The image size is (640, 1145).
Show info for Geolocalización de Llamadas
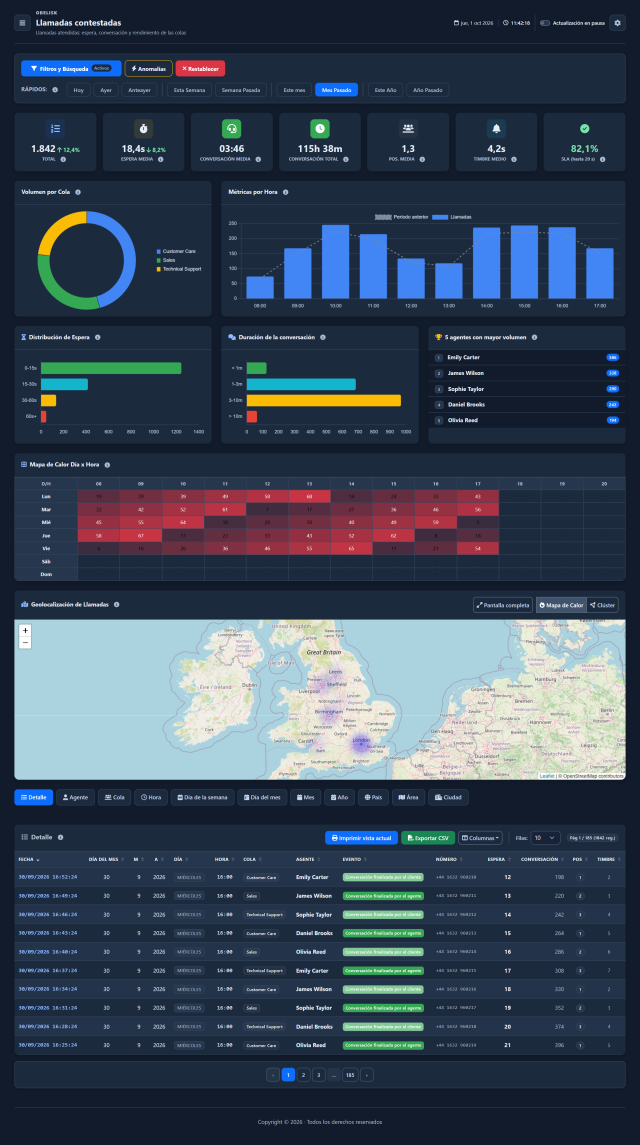(x=115, y=605)
